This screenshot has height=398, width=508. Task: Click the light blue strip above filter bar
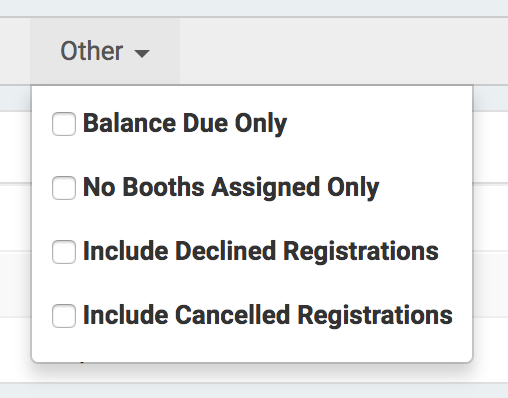coord(254,8)
